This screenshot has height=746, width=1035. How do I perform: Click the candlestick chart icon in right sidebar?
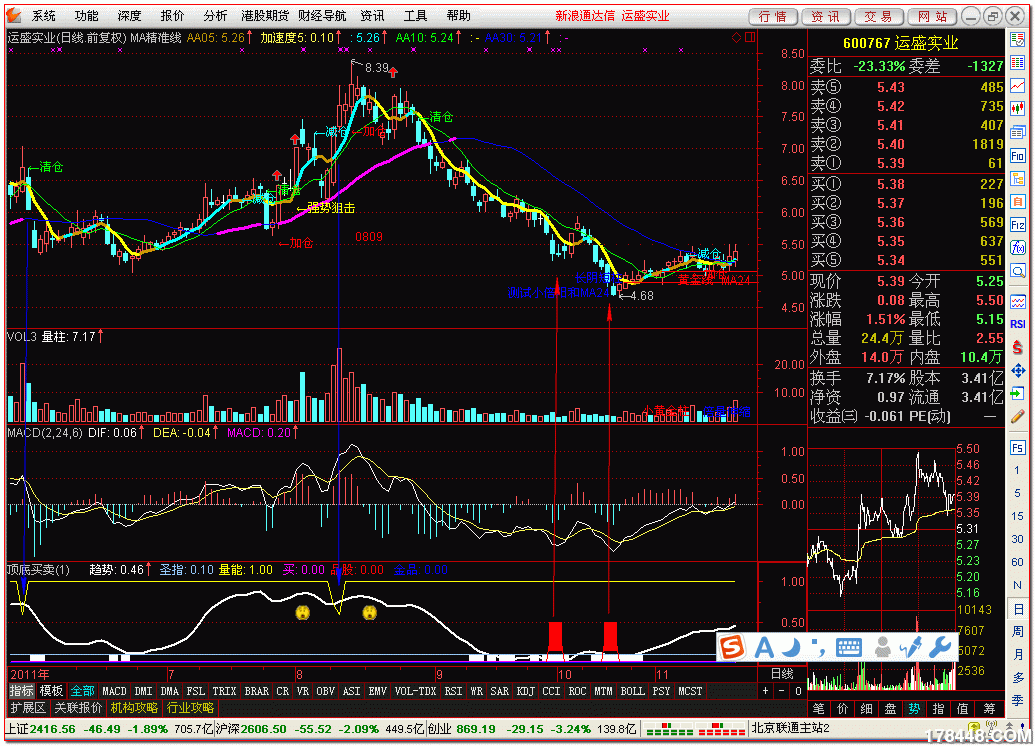click(1017, 109)
